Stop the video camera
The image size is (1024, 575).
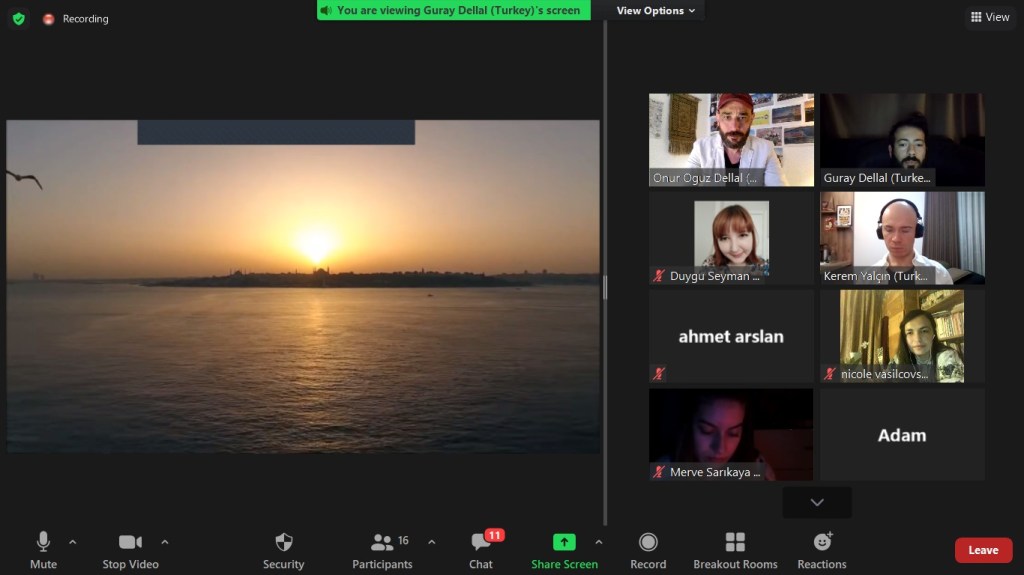pos(130,549)
